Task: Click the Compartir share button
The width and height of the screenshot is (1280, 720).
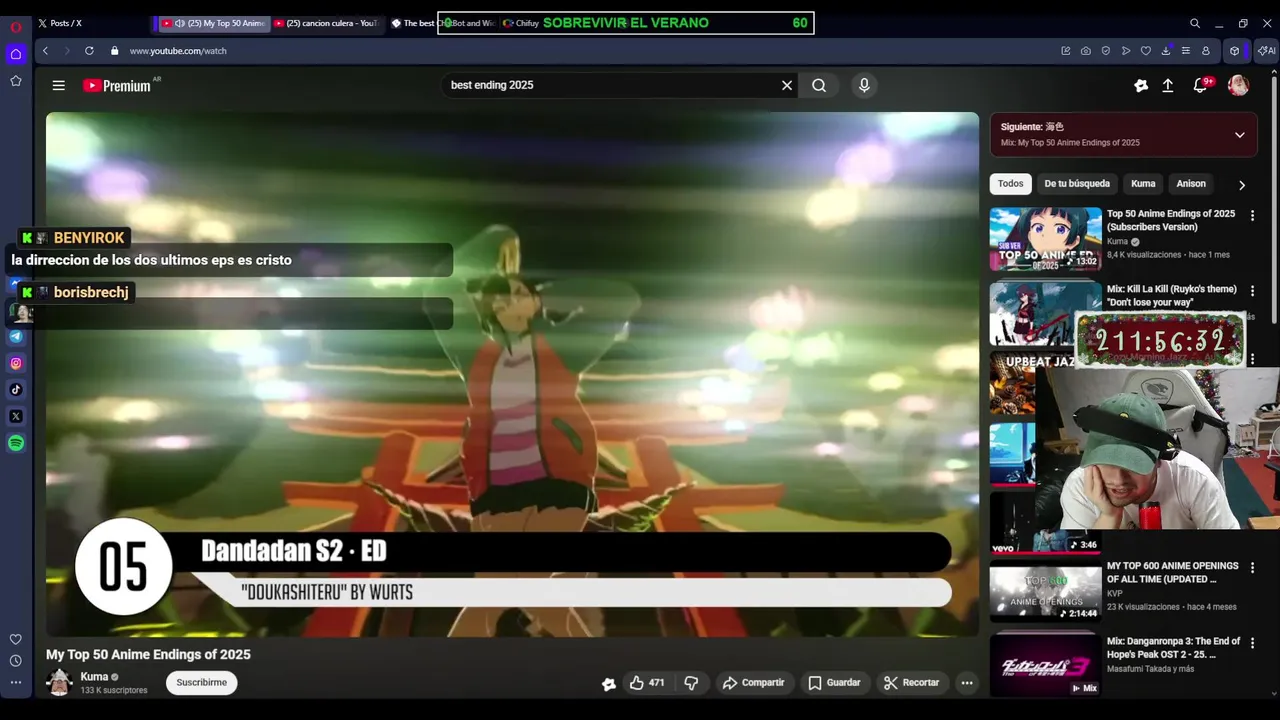Action: tap(753, 683)
